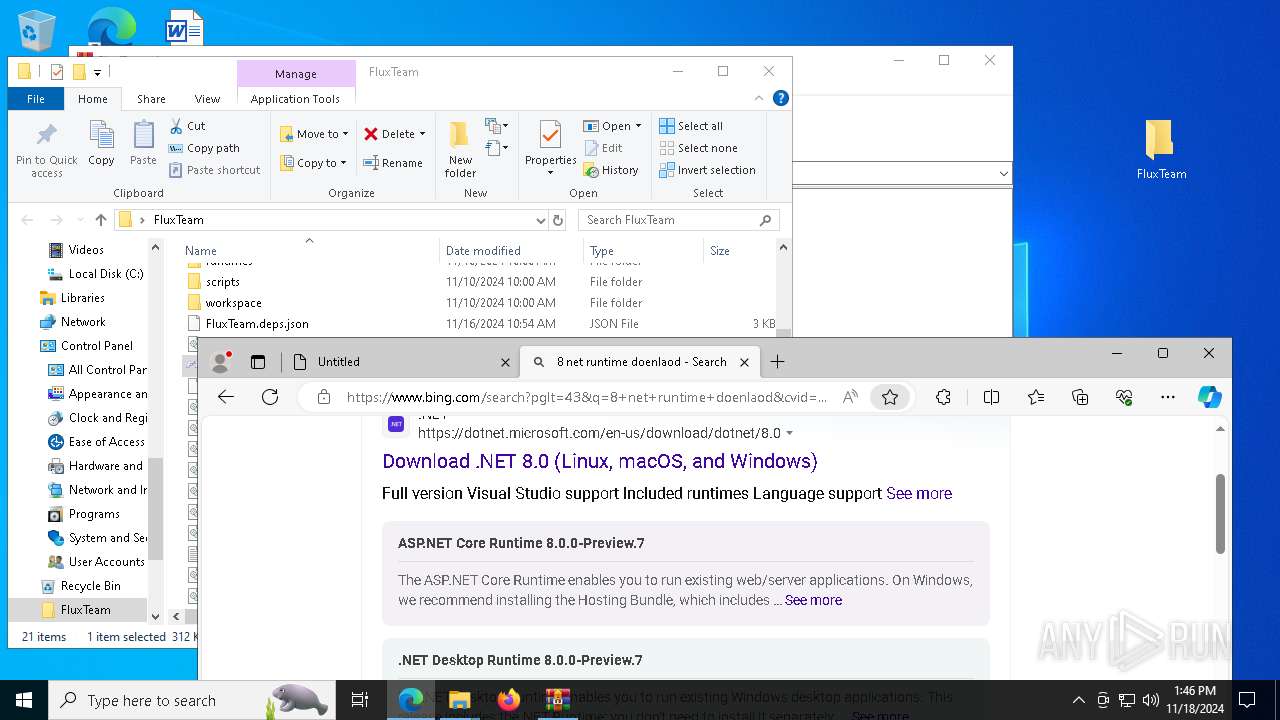Screen dimensions: 1280x720
Task: Sort by Date modified column
Action: [x=483, y=251]
